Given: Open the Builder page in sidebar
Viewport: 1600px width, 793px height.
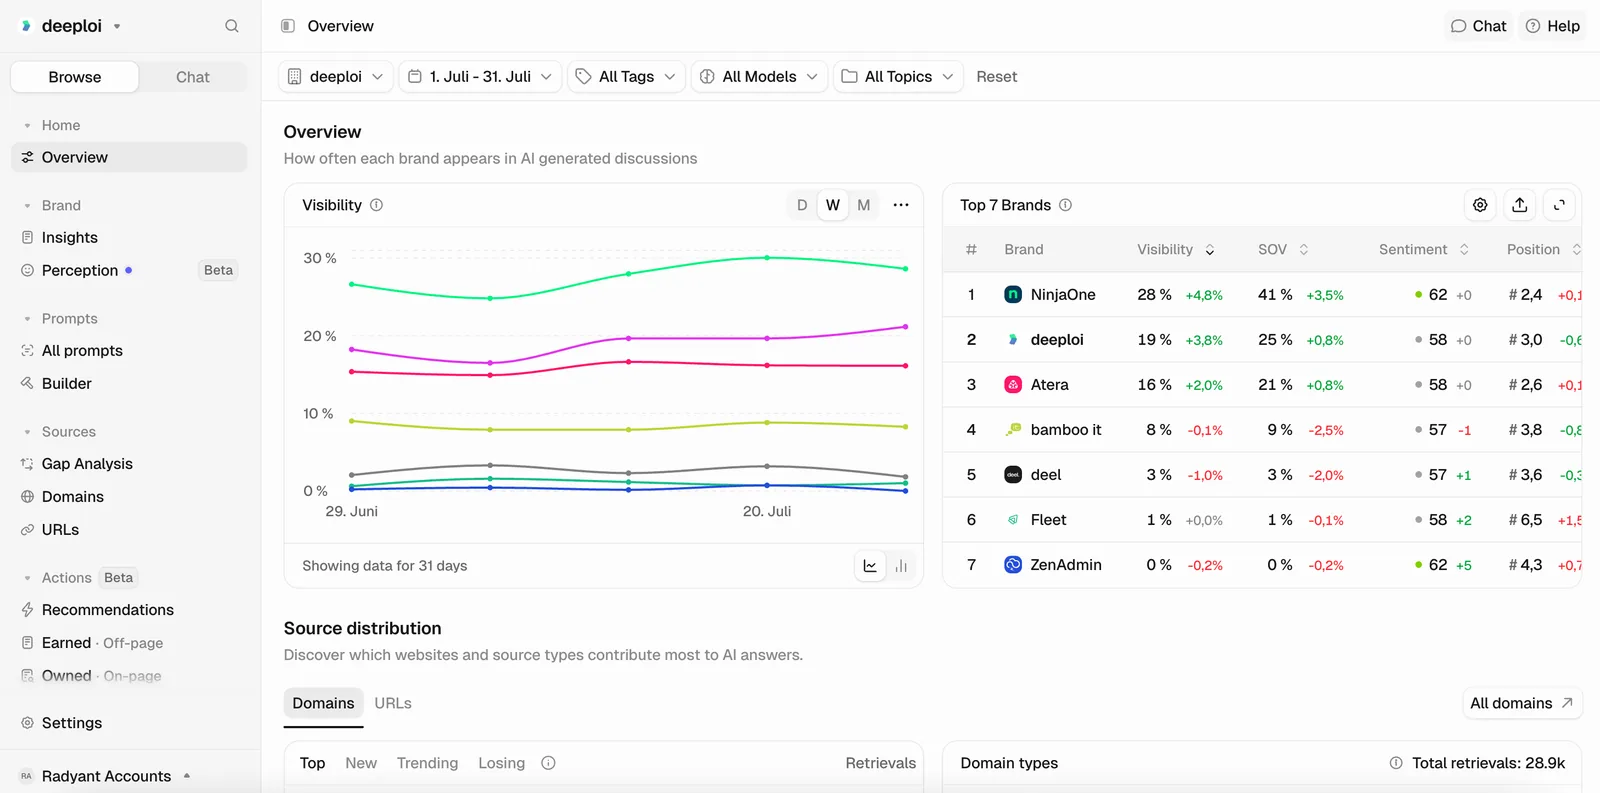Looking at the screenshot, I should (x=129, y=384).
